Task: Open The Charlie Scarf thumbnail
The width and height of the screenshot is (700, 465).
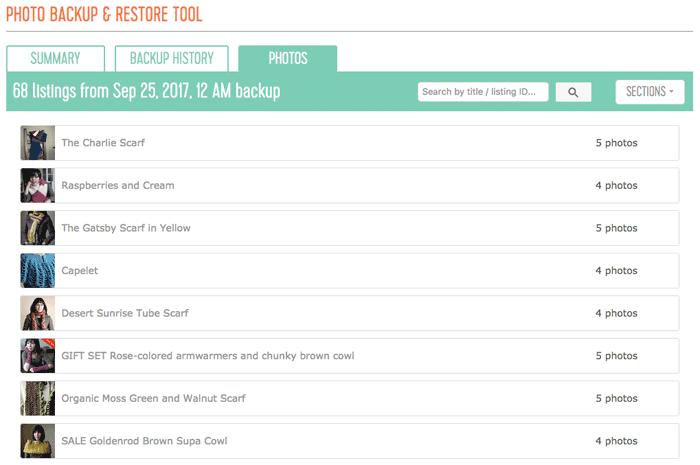Action: coord(38,143)
